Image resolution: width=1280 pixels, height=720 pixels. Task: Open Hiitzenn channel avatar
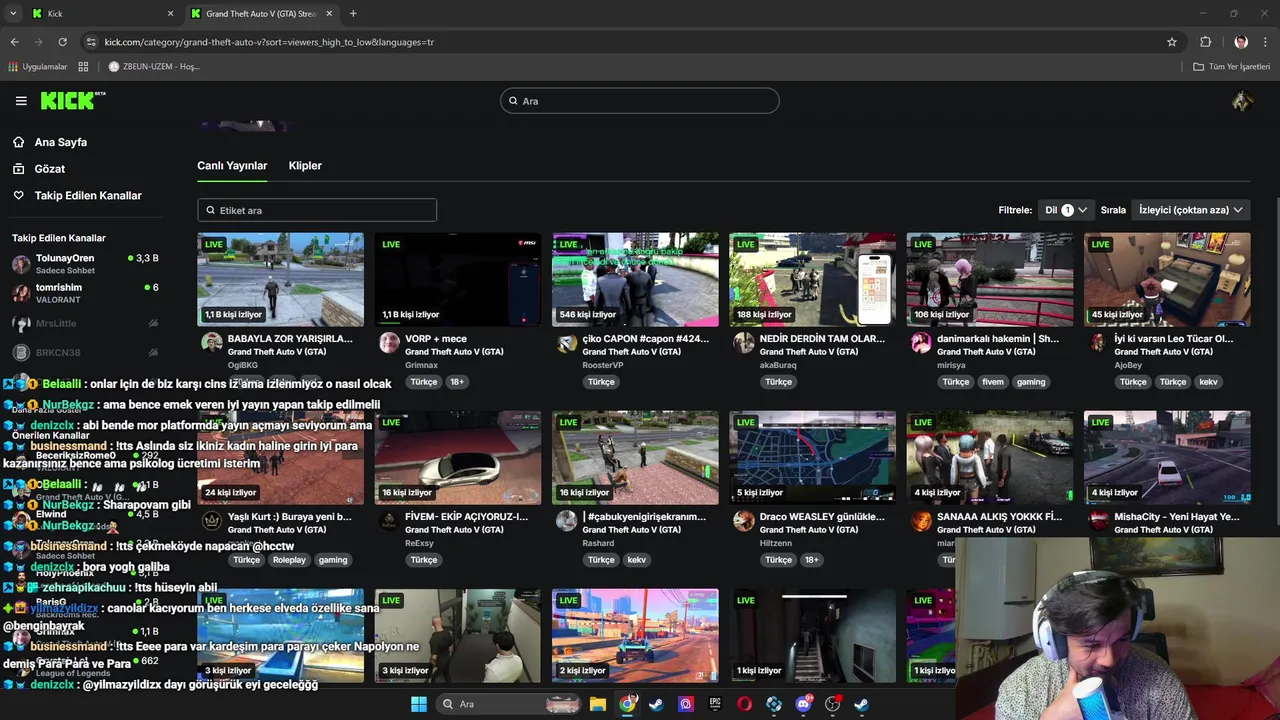[744, 521]
